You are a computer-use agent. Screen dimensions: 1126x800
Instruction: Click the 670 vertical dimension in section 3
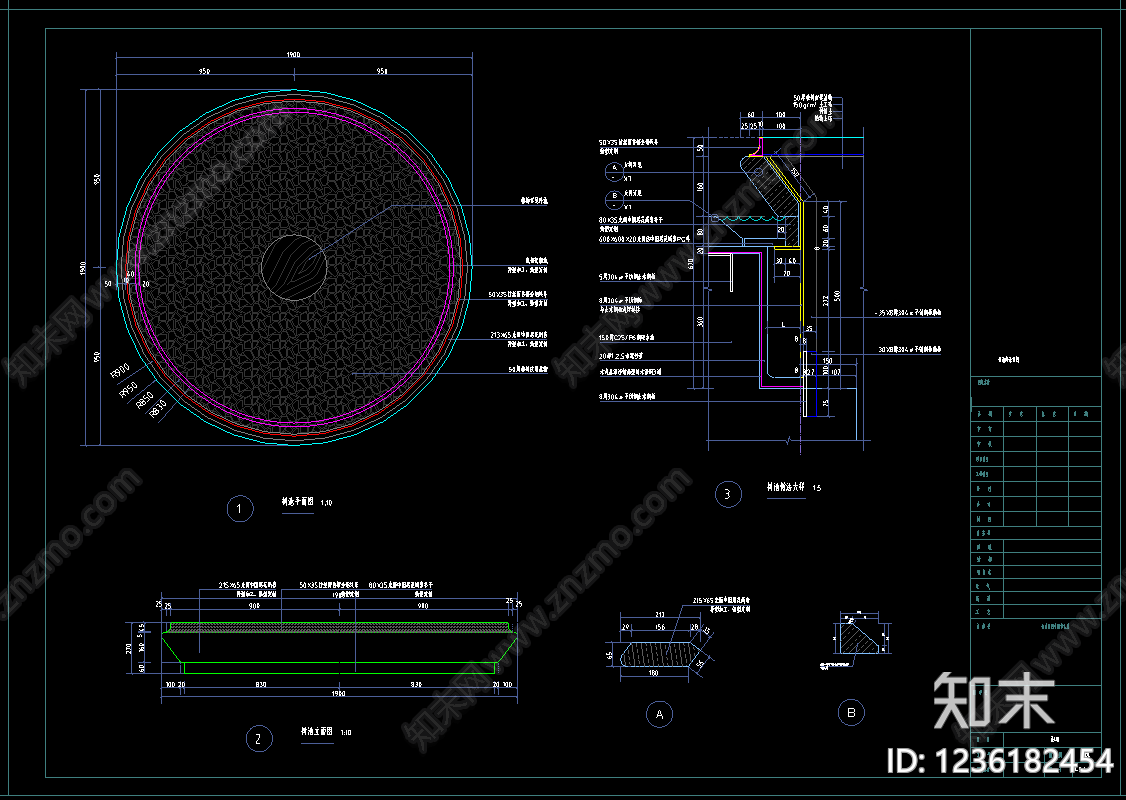pos(691,264)
